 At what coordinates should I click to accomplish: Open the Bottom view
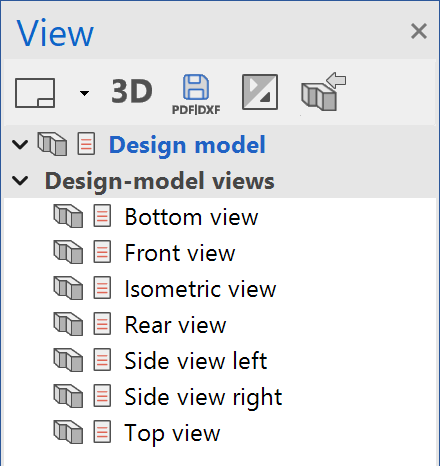(x=191, y=217)
